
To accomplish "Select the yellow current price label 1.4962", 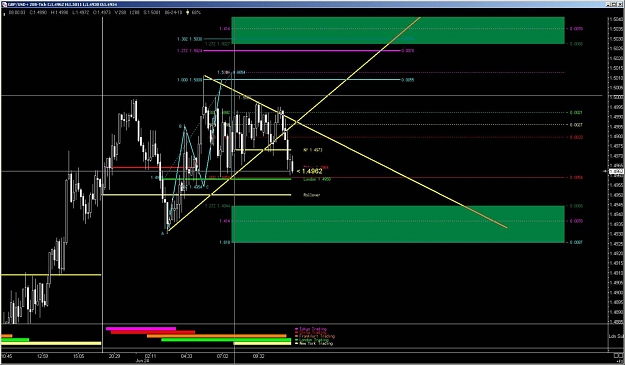I will click(x=310, y=171).
